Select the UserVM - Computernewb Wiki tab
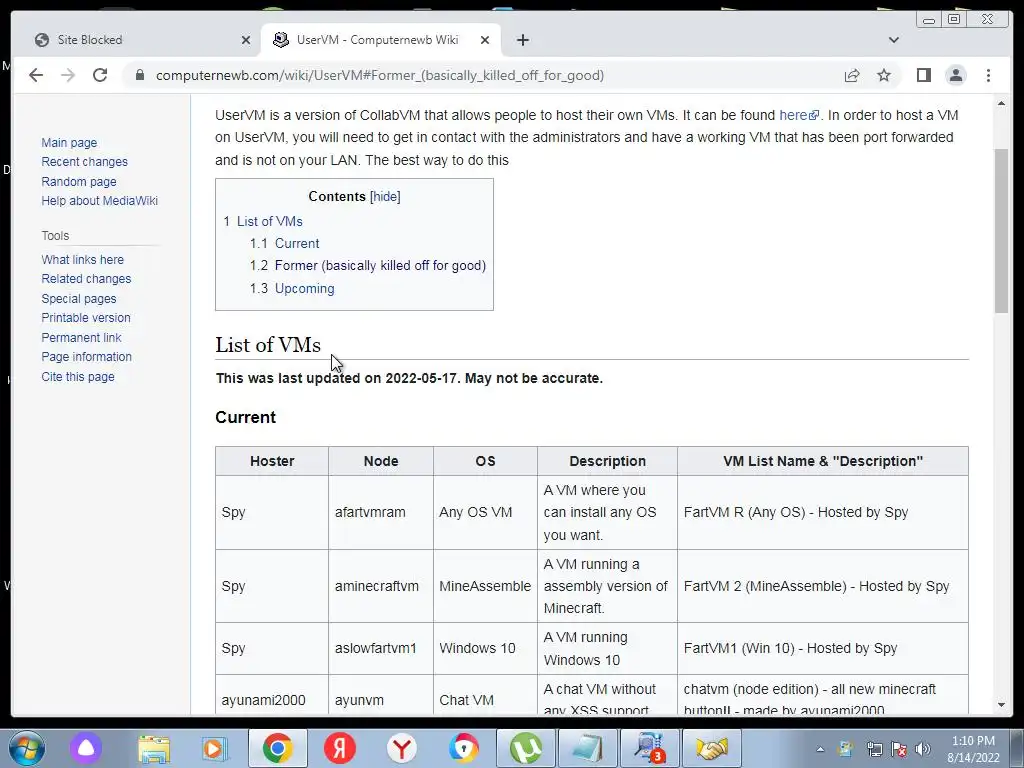 pyautogui.click(x=380, y=40)
